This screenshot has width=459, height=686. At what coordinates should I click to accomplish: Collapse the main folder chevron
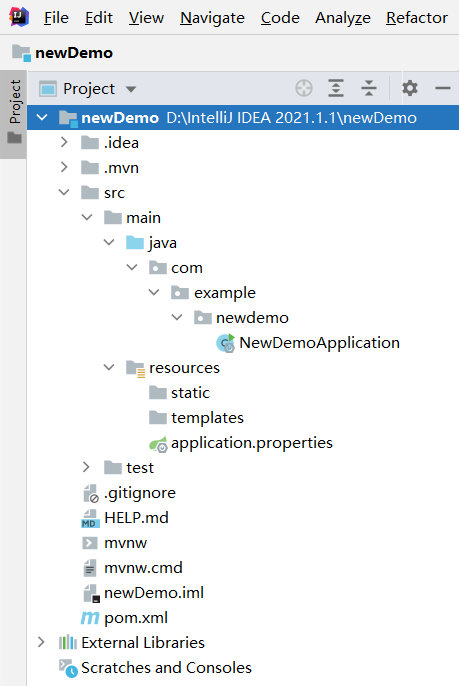(x=87, y=217)
